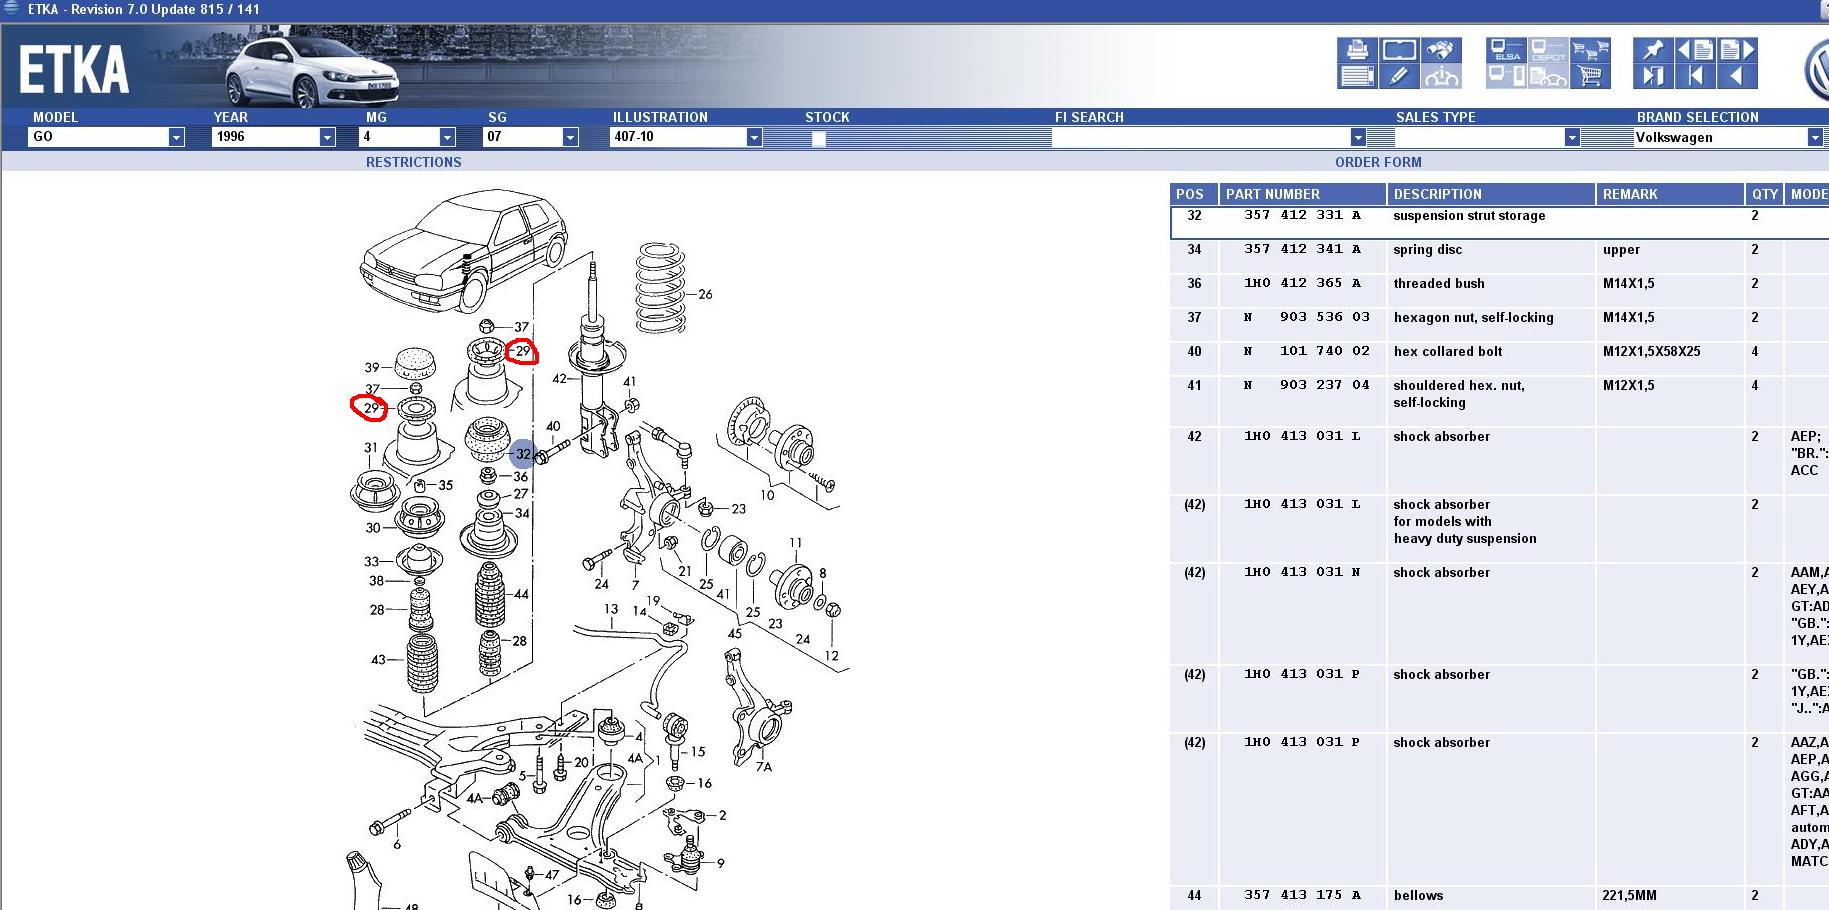This screenshot has width=1829, height=910.
Task: Click inside the FI SEARCH input field
Action: pos(1200,137)
